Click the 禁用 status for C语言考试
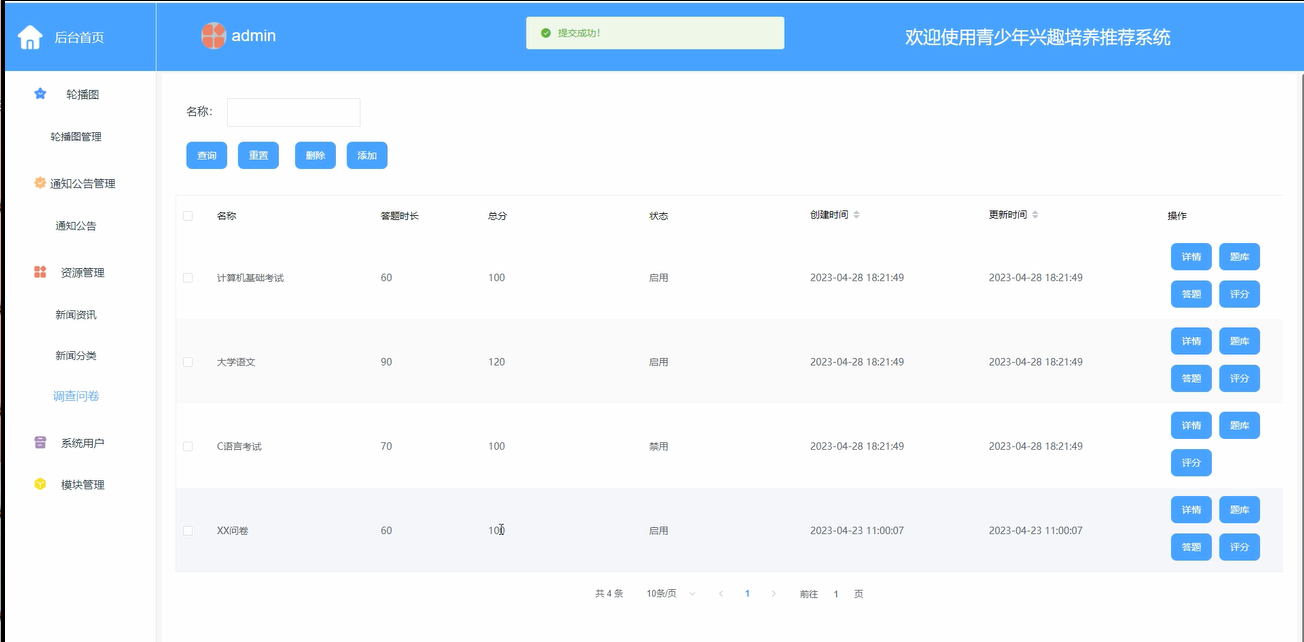Viewport: 1304px width, 642px height. [x=658, y=446]
